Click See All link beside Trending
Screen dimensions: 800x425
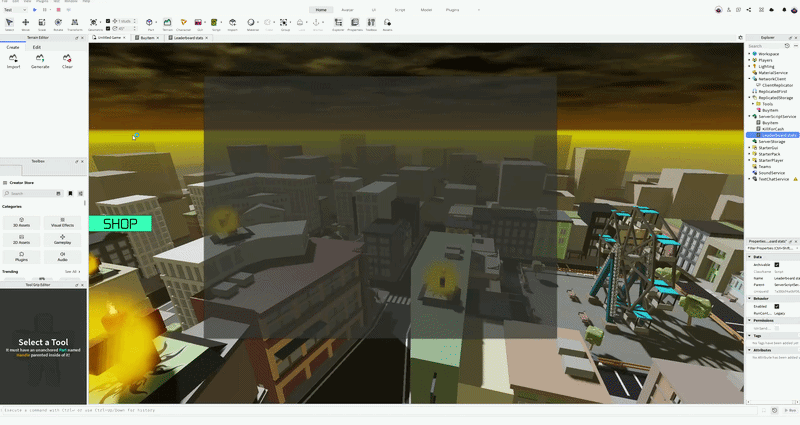(x=71, y=271)
